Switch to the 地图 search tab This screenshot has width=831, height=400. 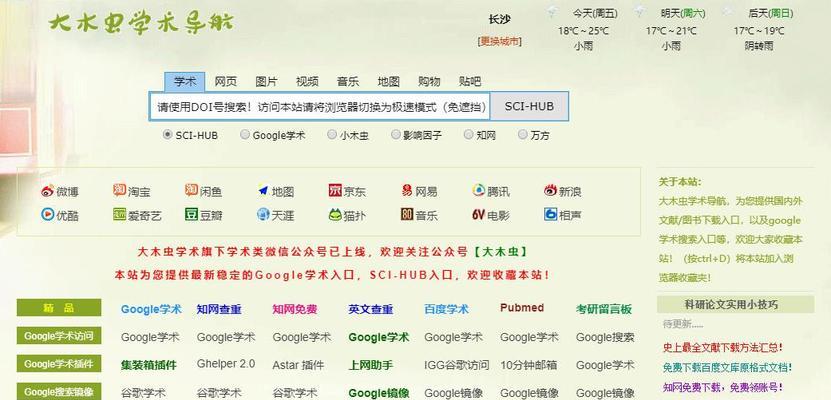(388, 82)
